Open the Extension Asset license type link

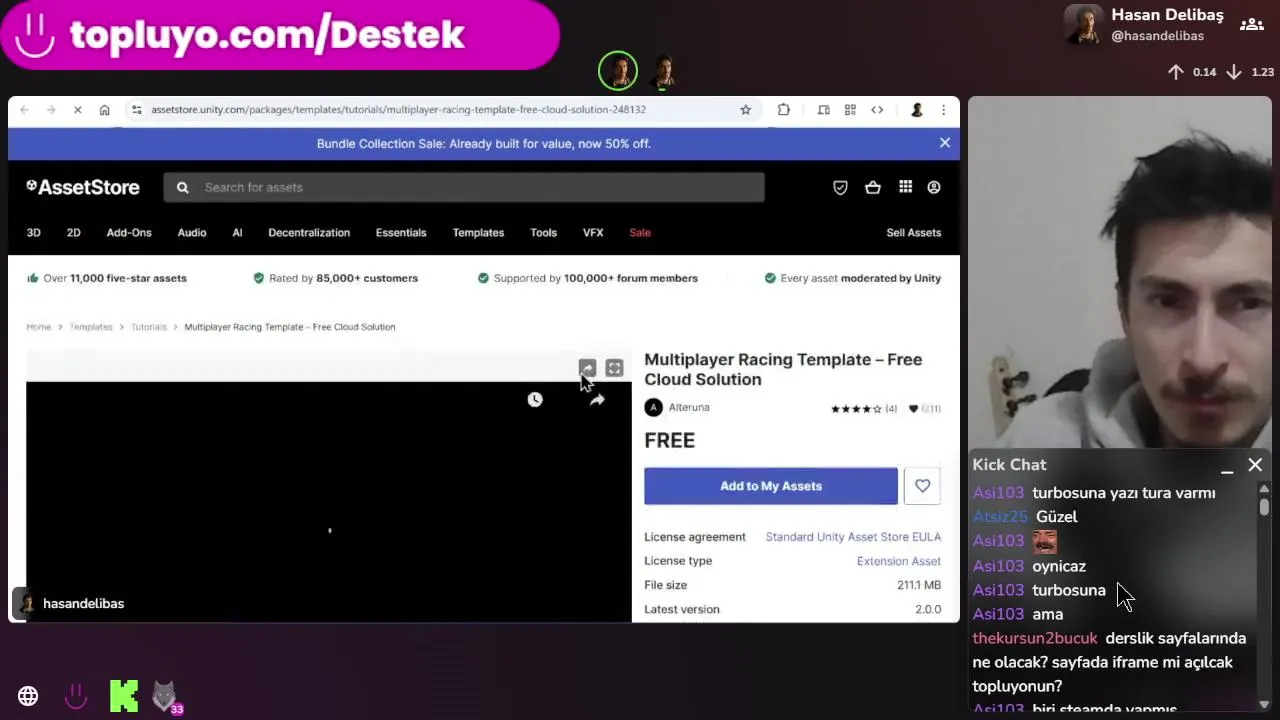tap(899, 561)
